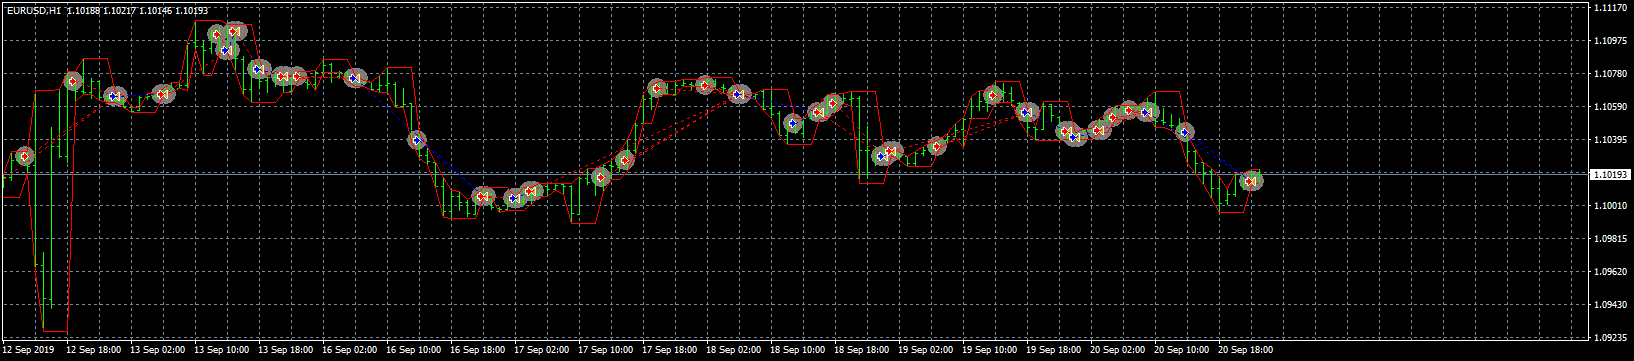Screen dimensions: 1634x361
Task: Click the EURUSD,H1 symbol label
Action: pos(33,10)
